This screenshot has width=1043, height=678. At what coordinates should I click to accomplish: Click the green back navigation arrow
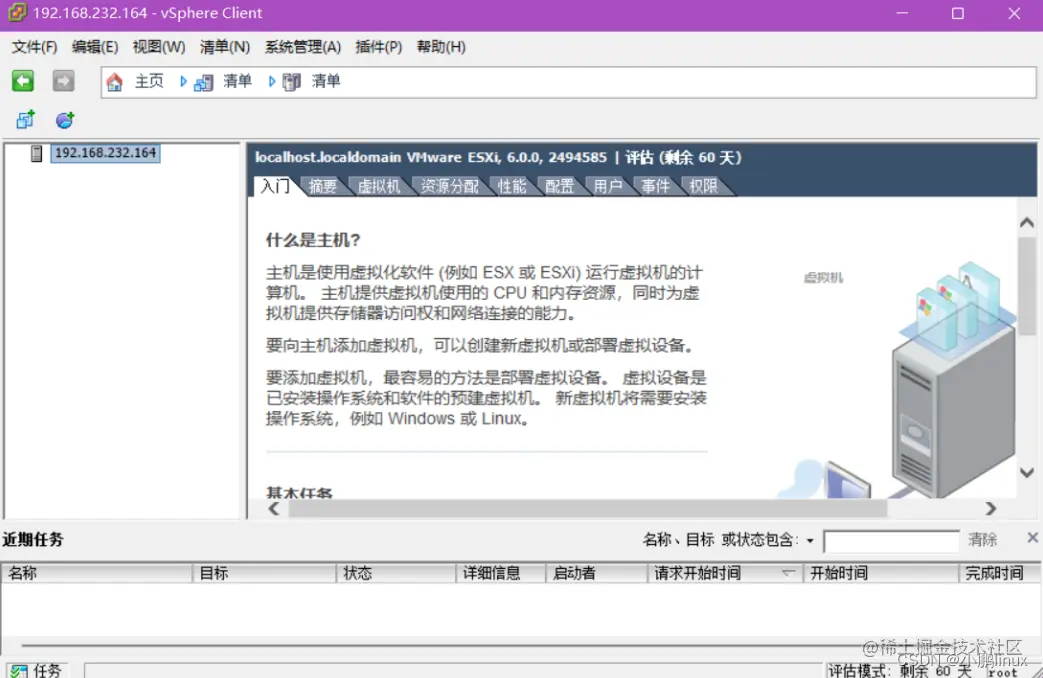tap(23, 81)
